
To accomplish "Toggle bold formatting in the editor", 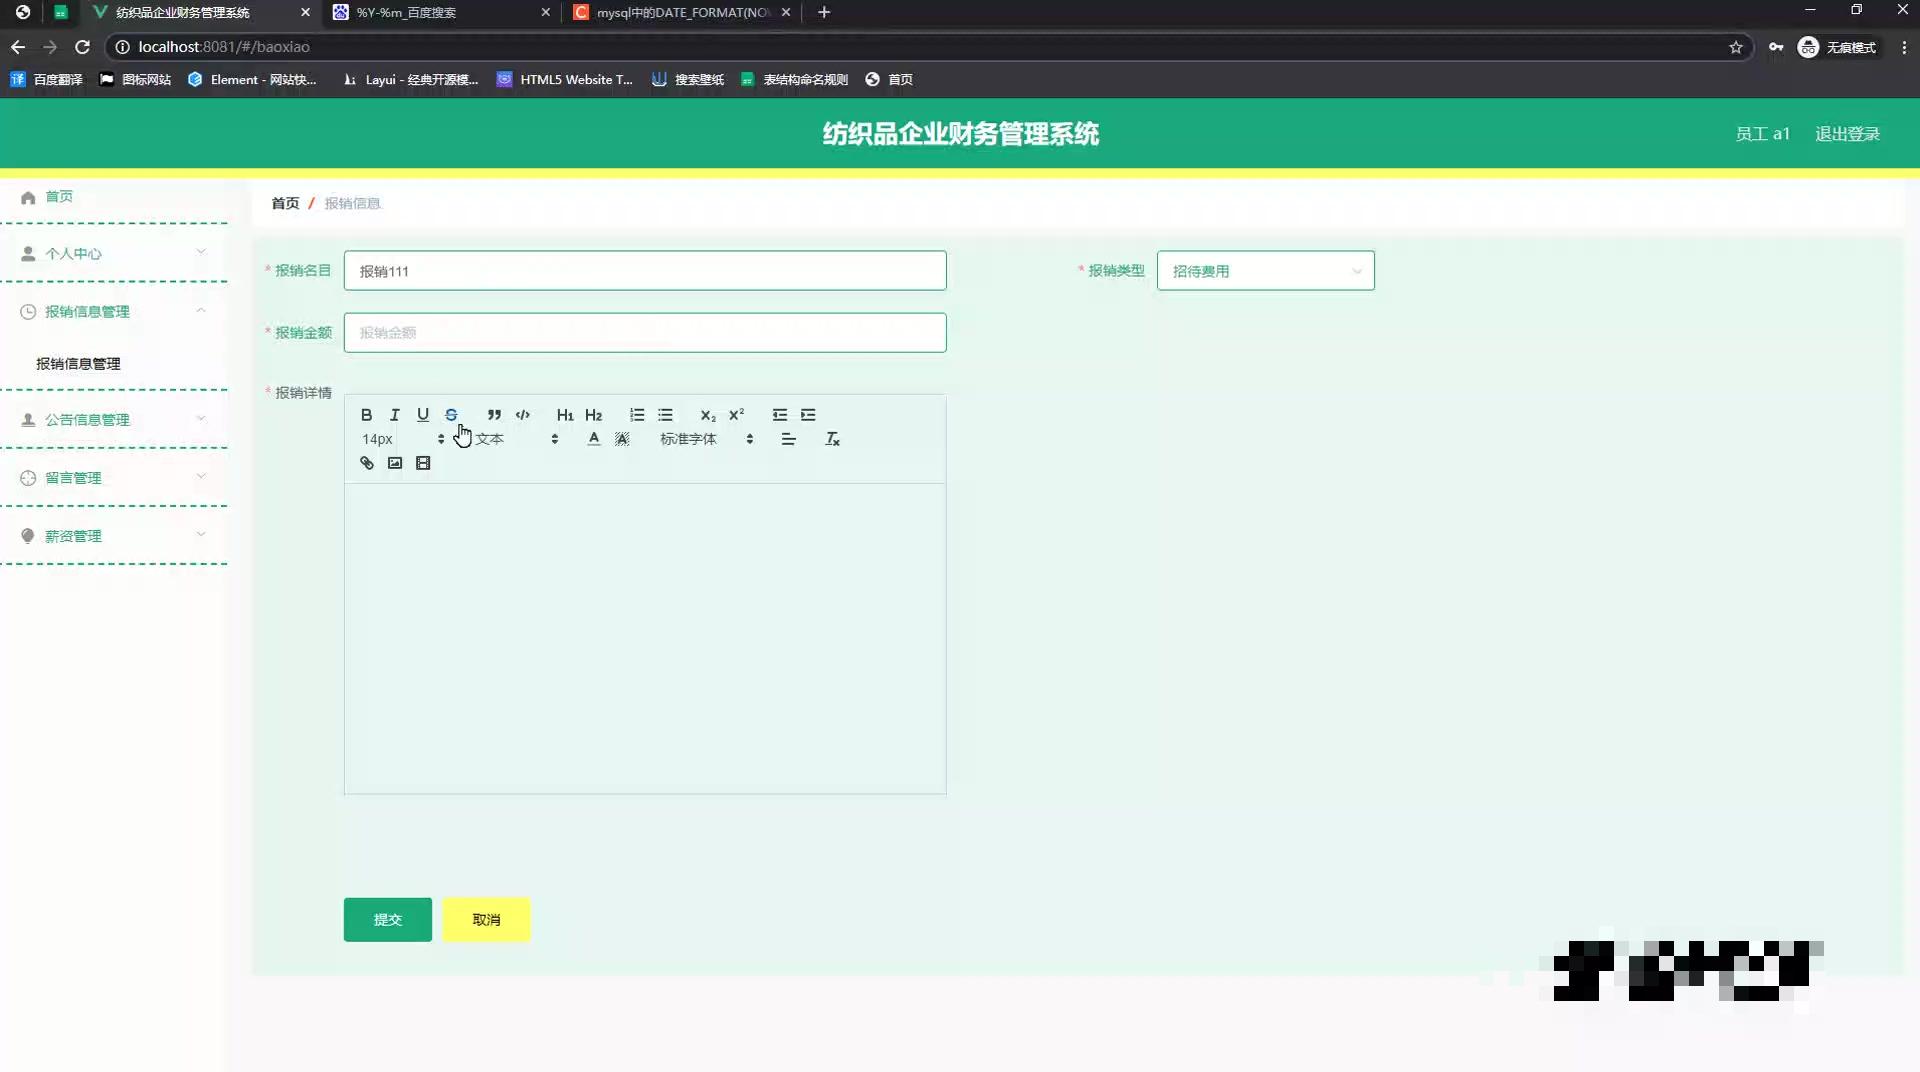I will (366, 415).
